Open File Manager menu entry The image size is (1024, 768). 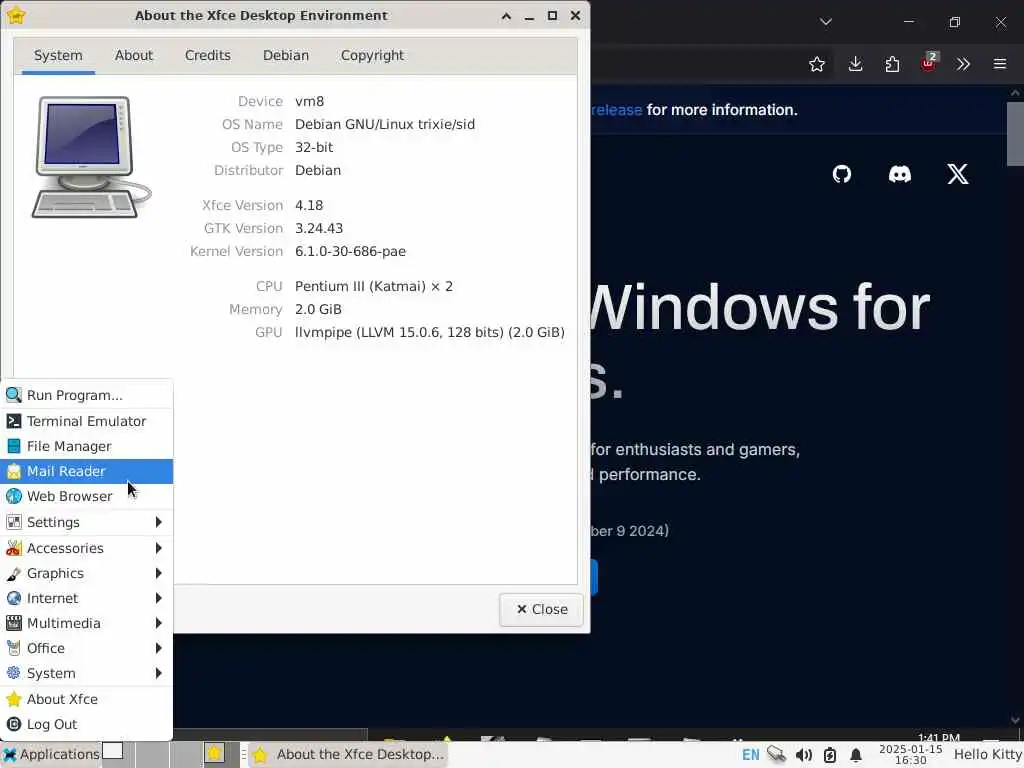click(86, 446)
